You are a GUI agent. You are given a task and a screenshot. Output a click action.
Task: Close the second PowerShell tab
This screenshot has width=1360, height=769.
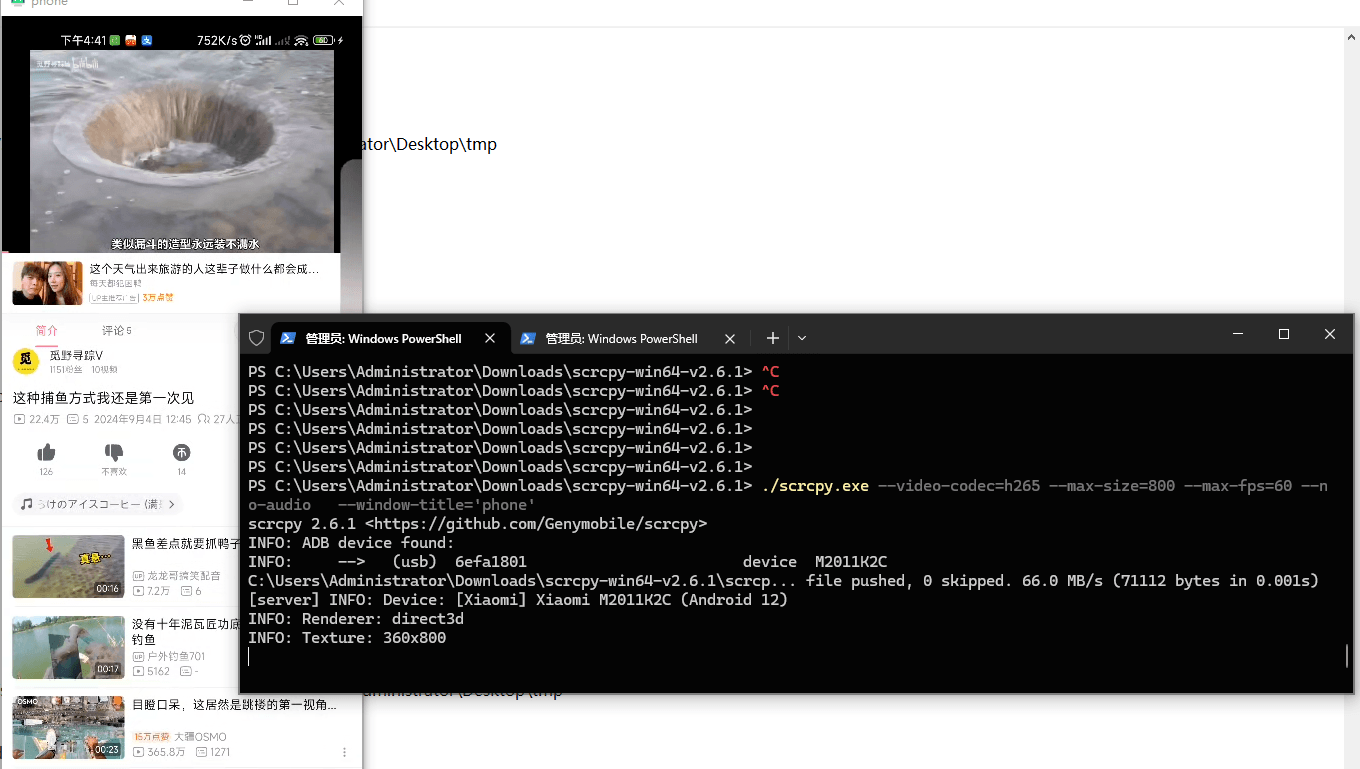730,338
